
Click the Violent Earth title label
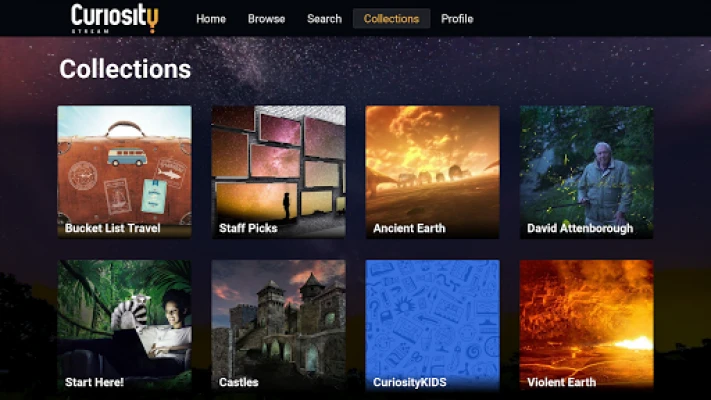pos(561,382)
